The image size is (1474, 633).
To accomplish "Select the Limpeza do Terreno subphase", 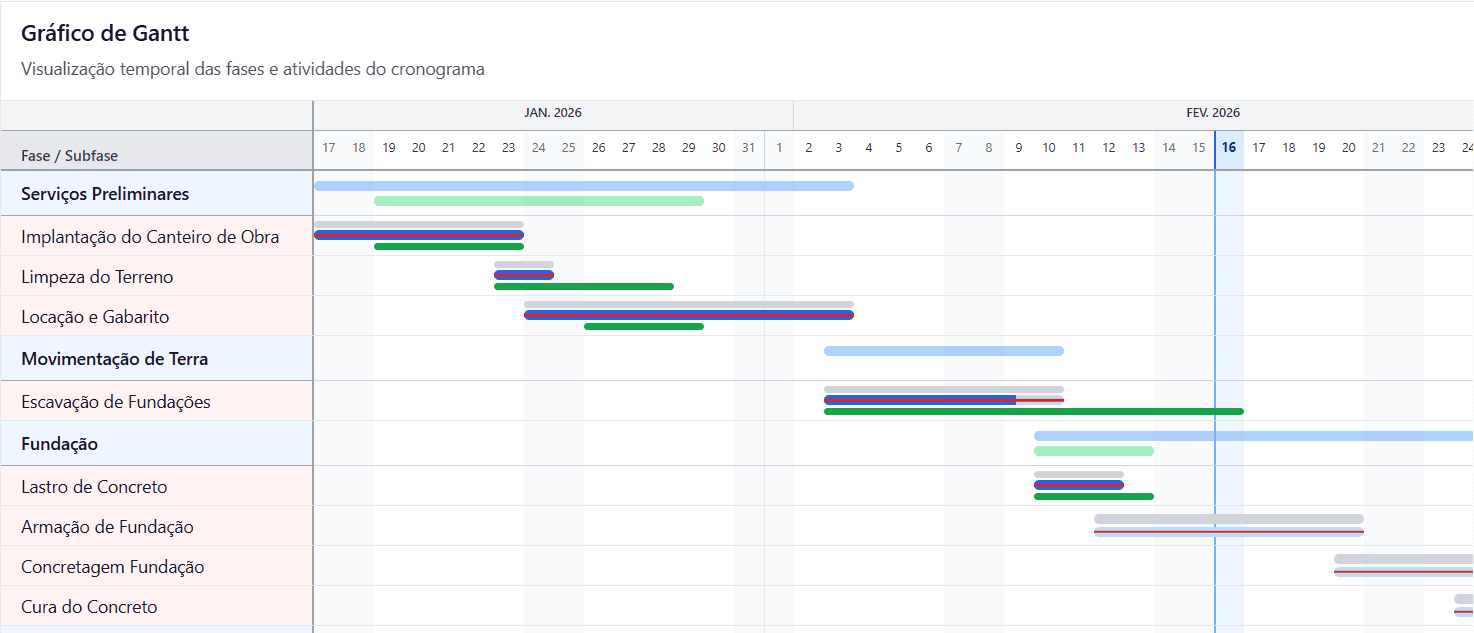I will click(x=95, y=276).
